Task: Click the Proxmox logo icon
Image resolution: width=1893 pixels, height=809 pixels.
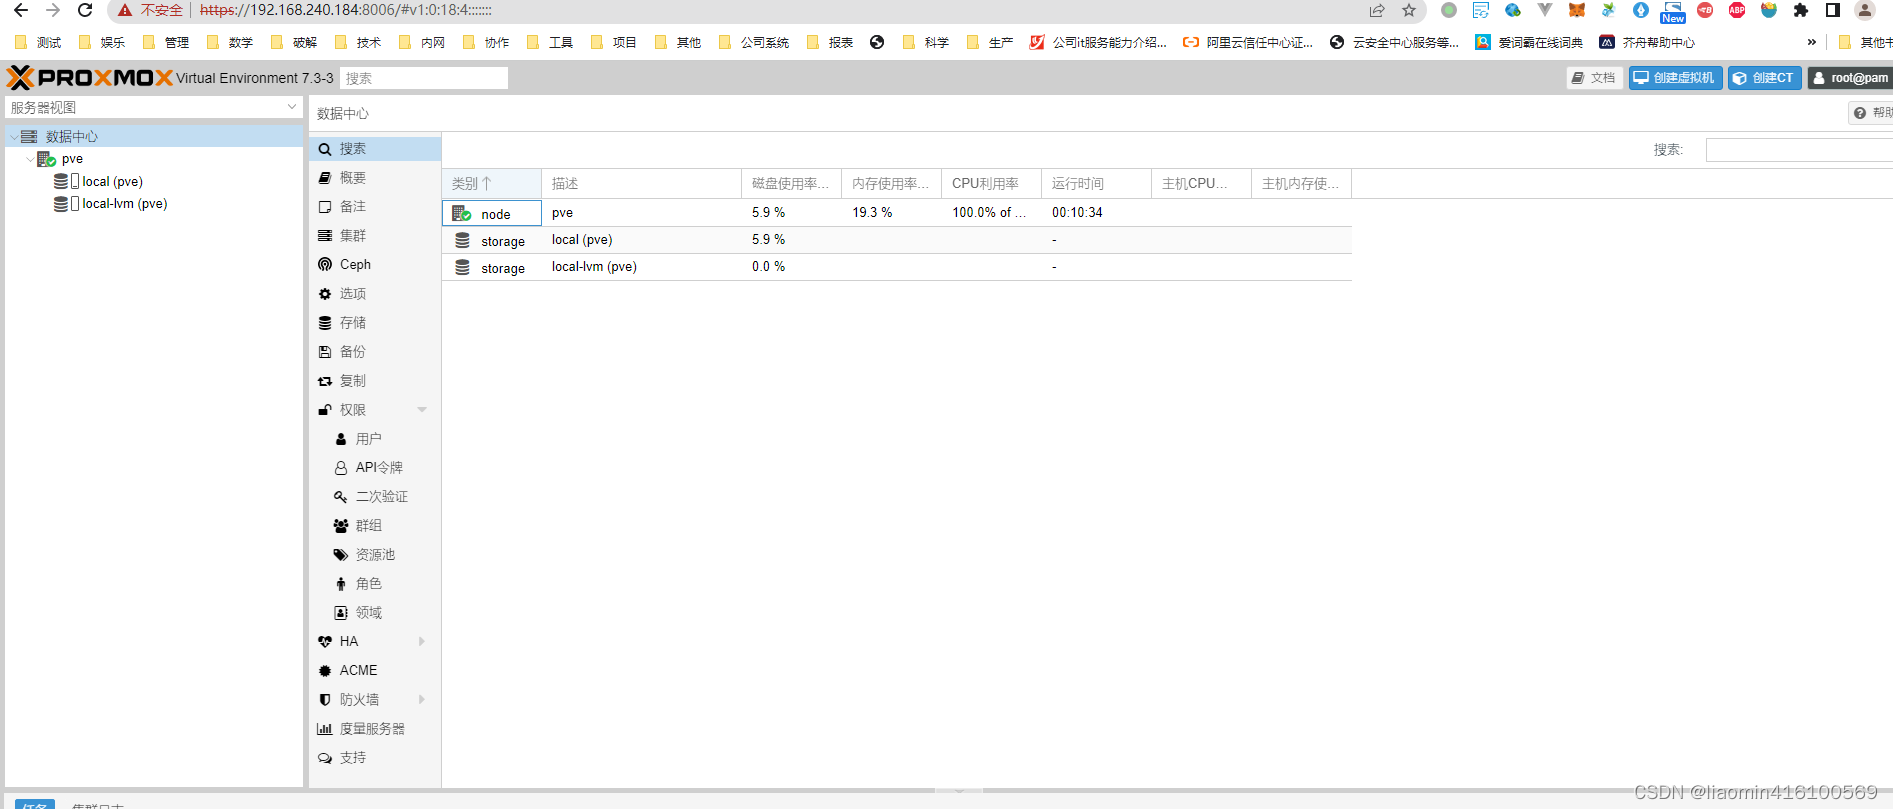Action: (21, 78)
